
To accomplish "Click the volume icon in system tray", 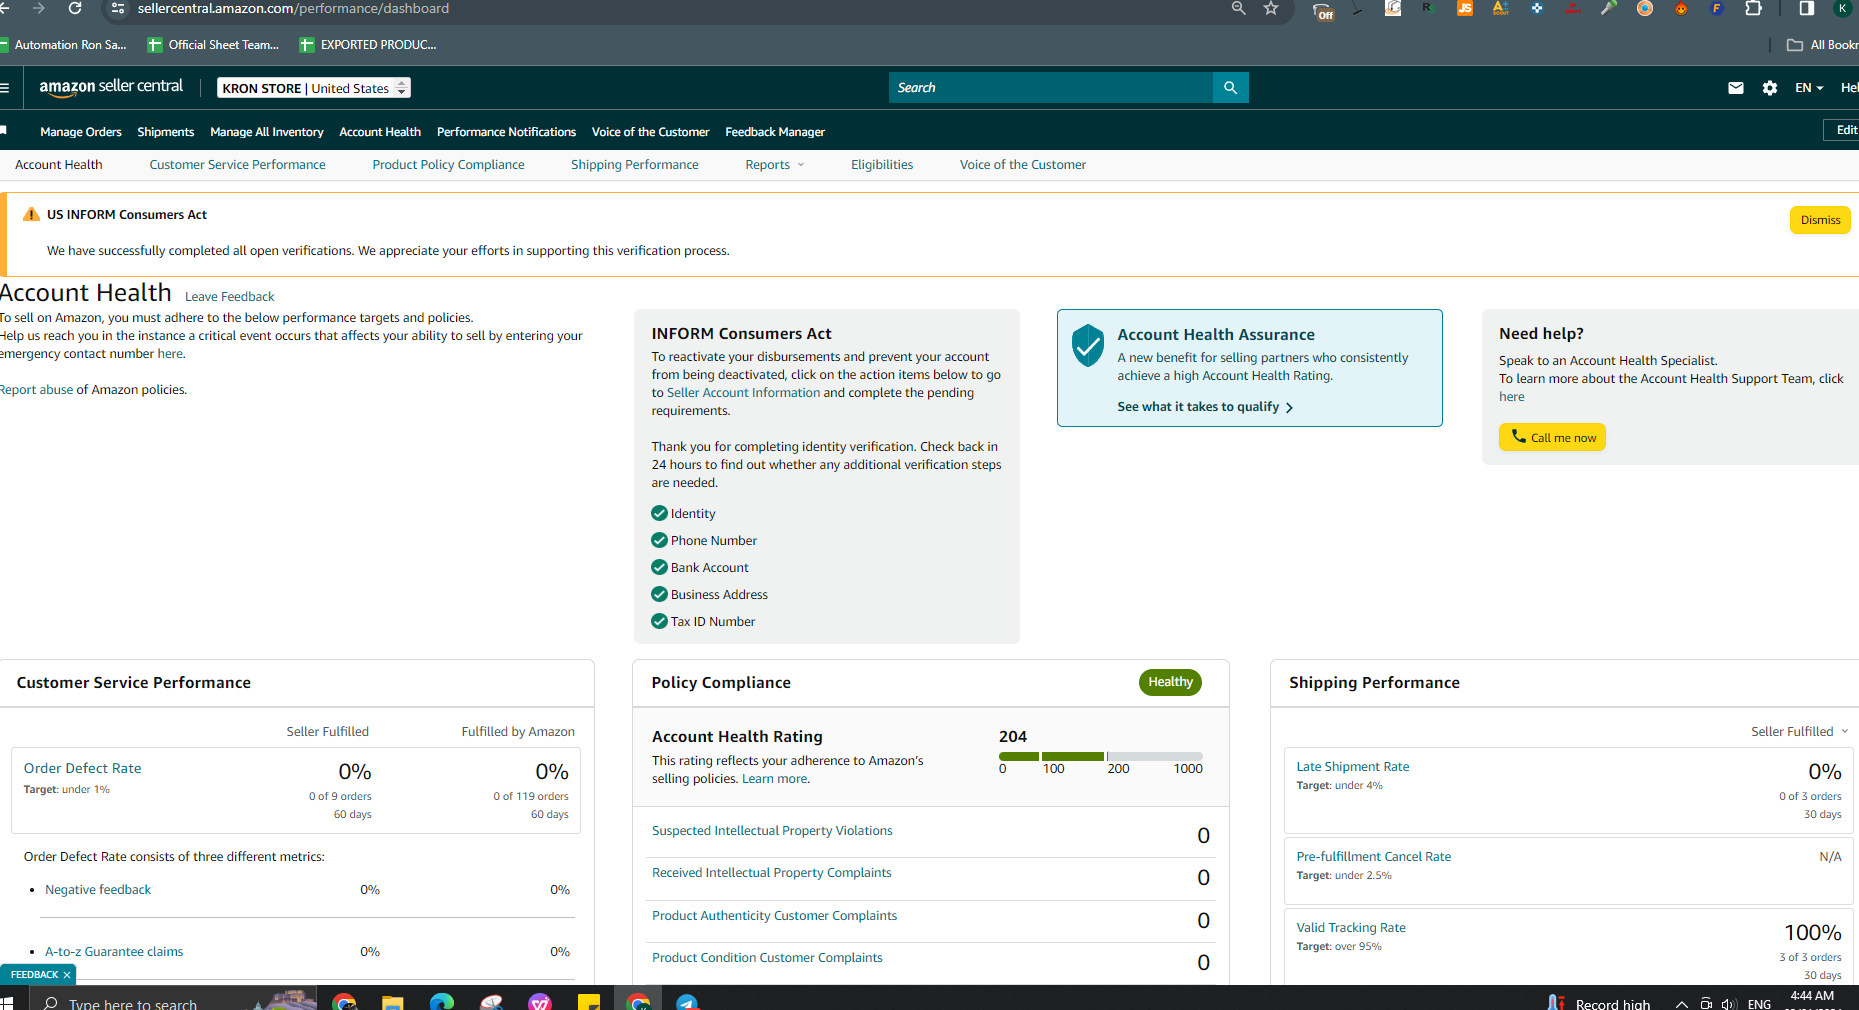I will (1729, 1004).
